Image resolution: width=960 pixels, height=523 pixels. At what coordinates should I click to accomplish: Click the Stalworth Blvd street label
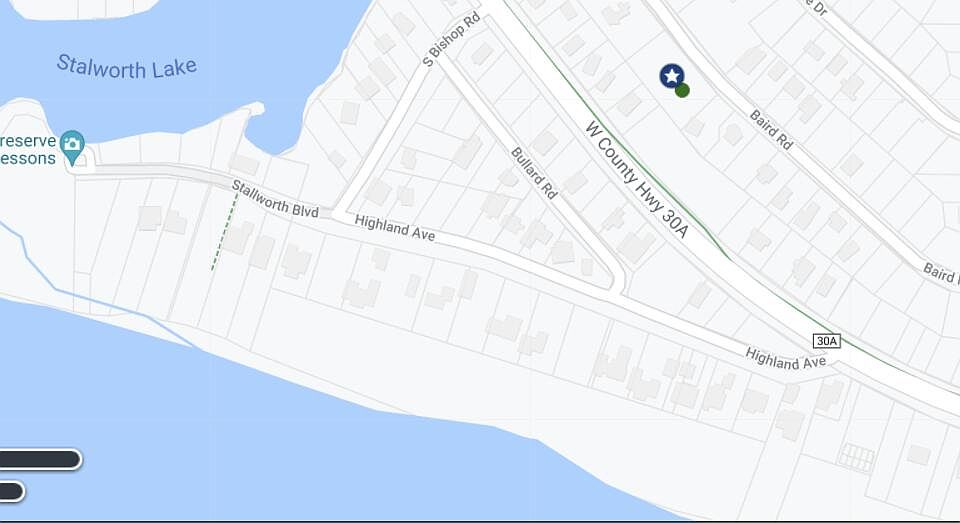276,199
